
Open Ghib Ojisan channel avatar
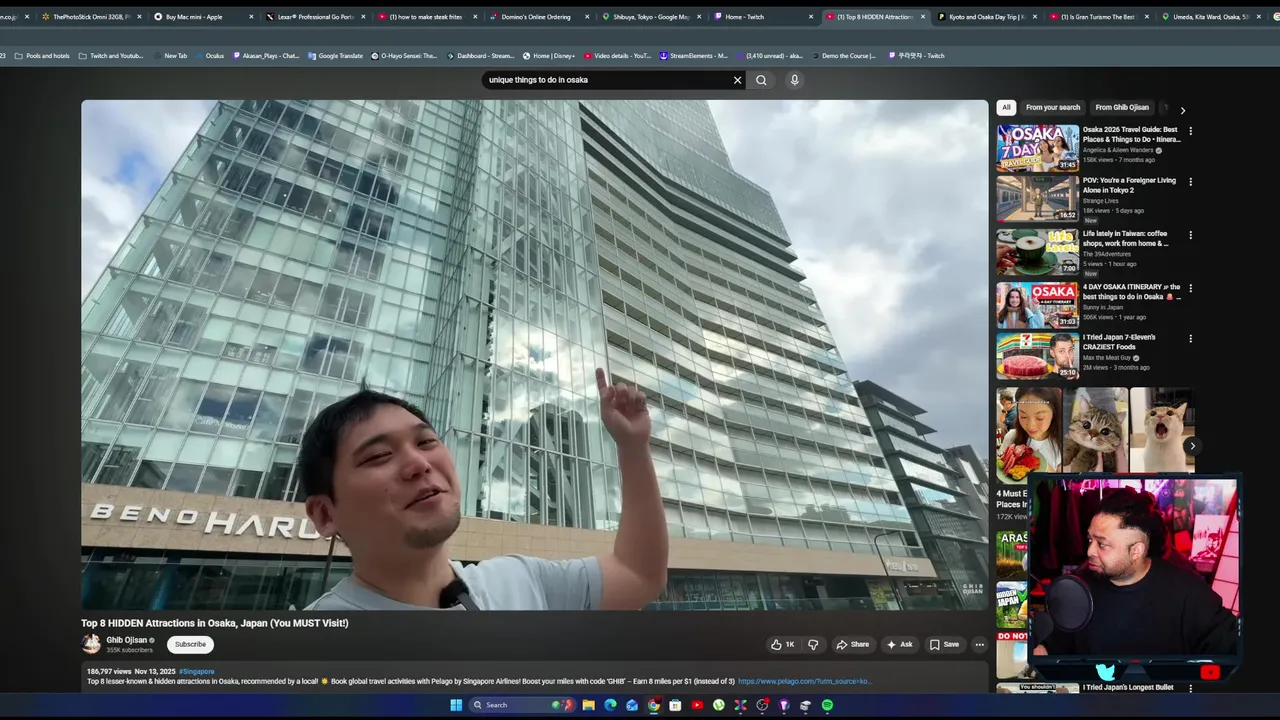(x=91, y=644)
